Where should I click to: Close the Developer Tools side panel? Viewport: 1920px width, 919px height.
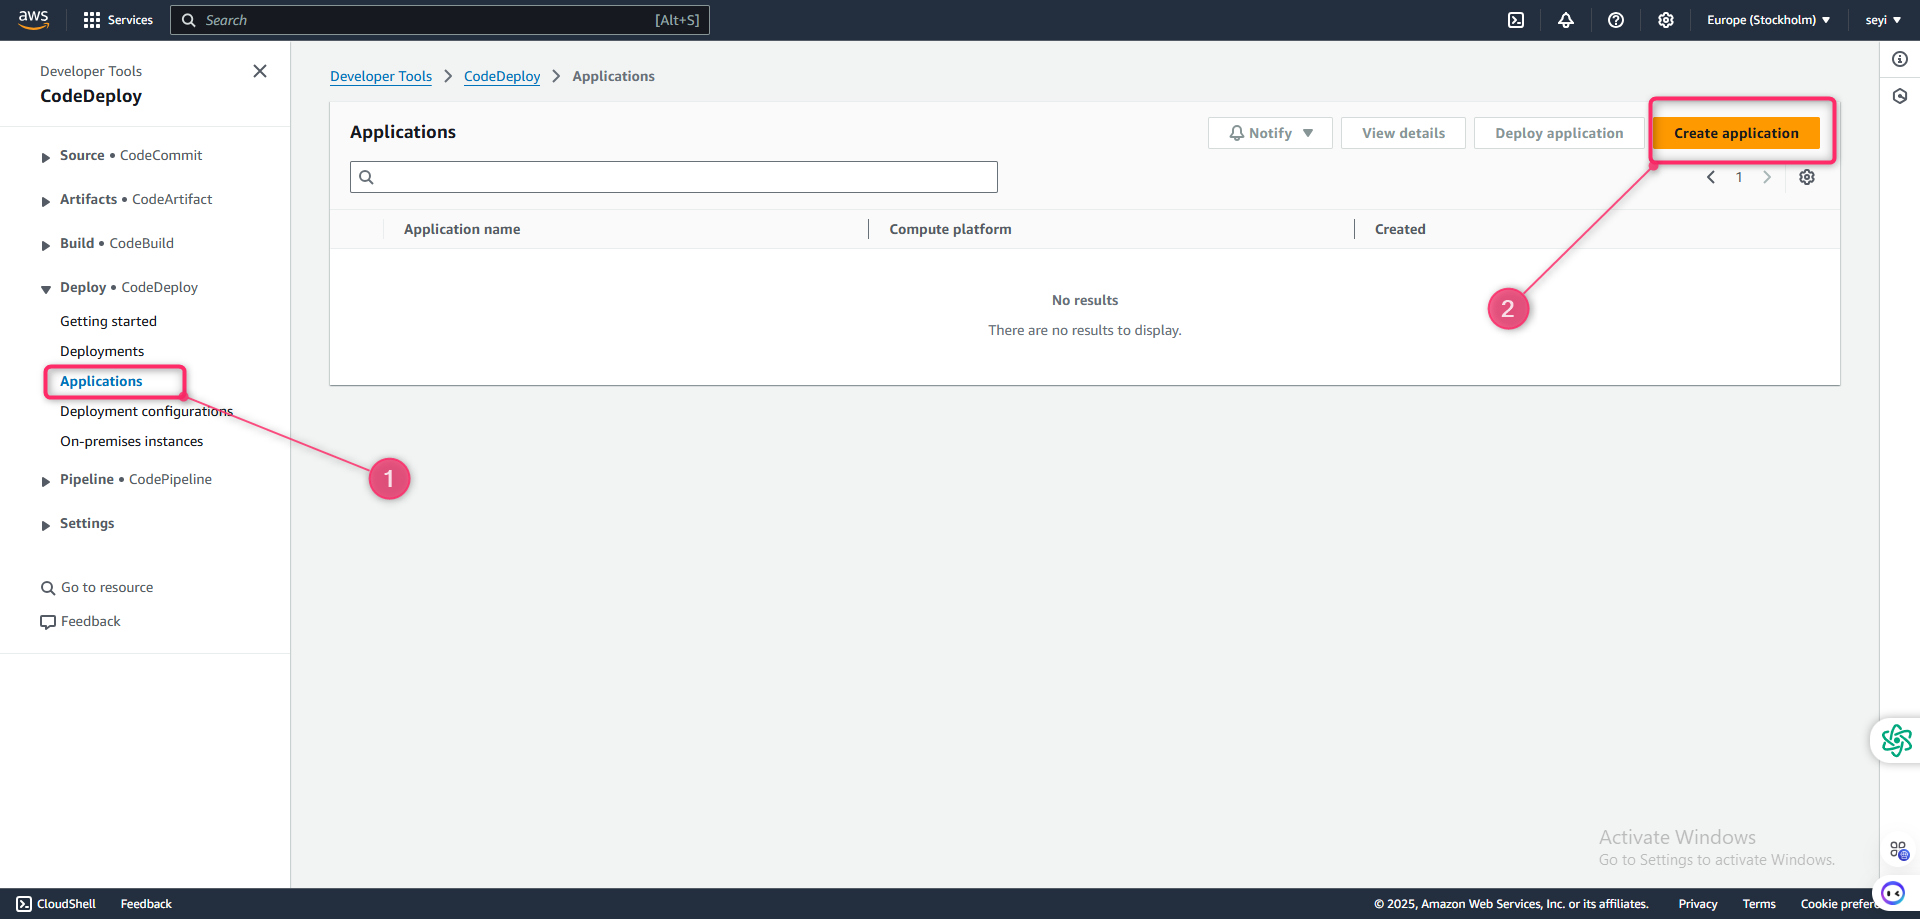260,71
